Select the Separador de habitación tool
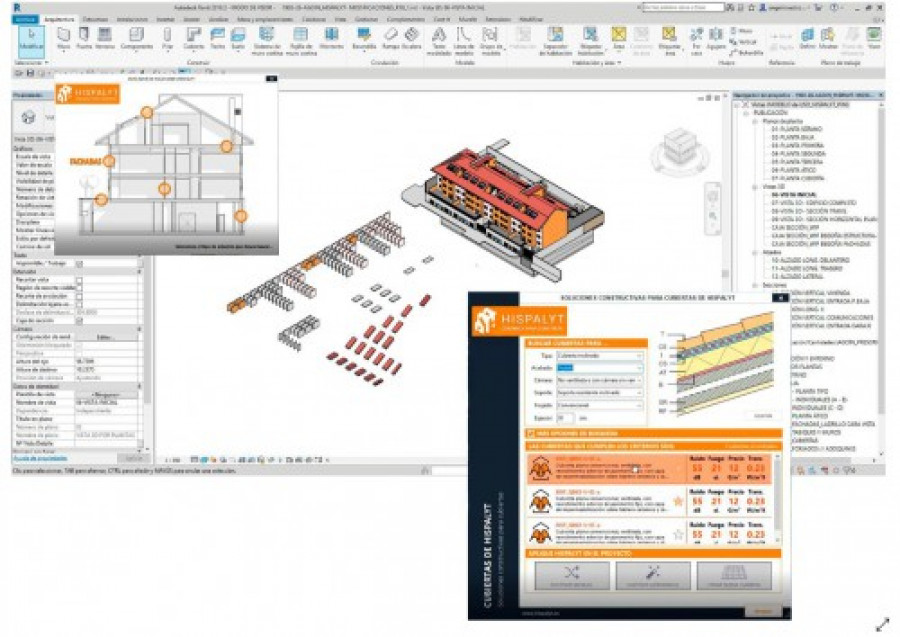The width and height of the screenshot is (900, 637). click(555, 41)
